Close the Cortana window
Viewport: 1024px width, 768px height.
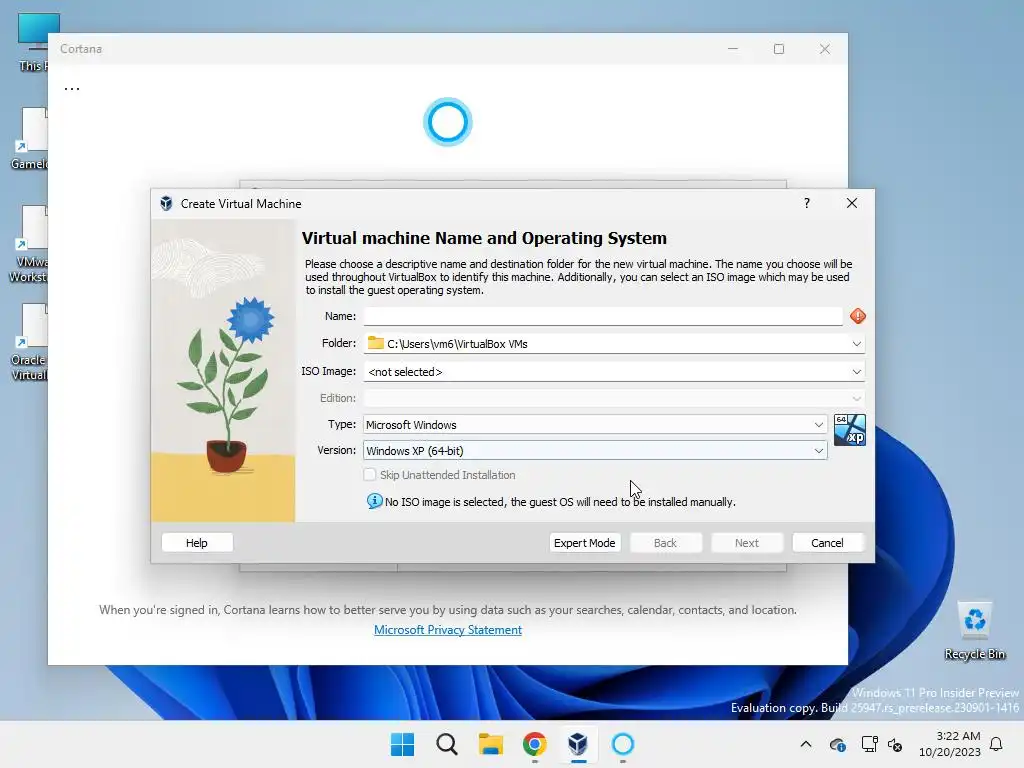click(x=825, y=49)
